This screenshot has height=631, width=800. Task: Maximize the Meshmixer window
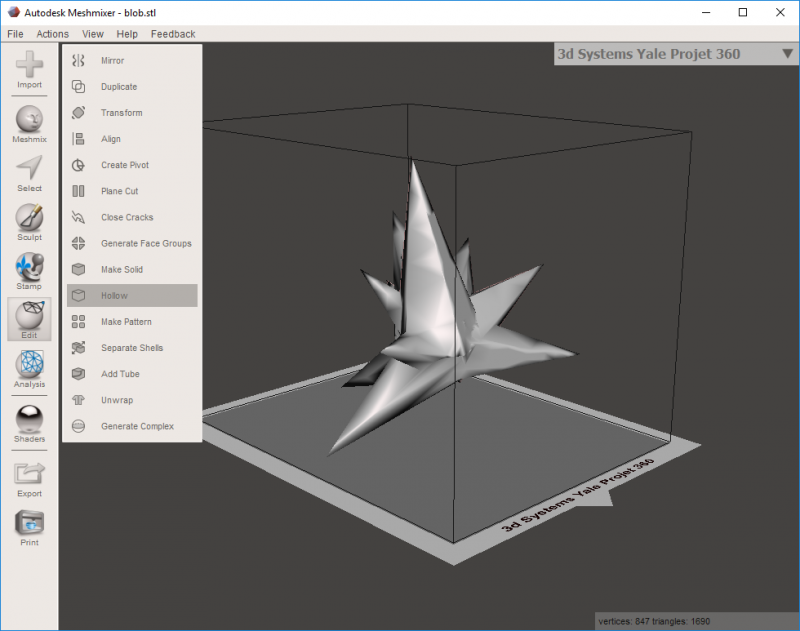coord(743,12)
